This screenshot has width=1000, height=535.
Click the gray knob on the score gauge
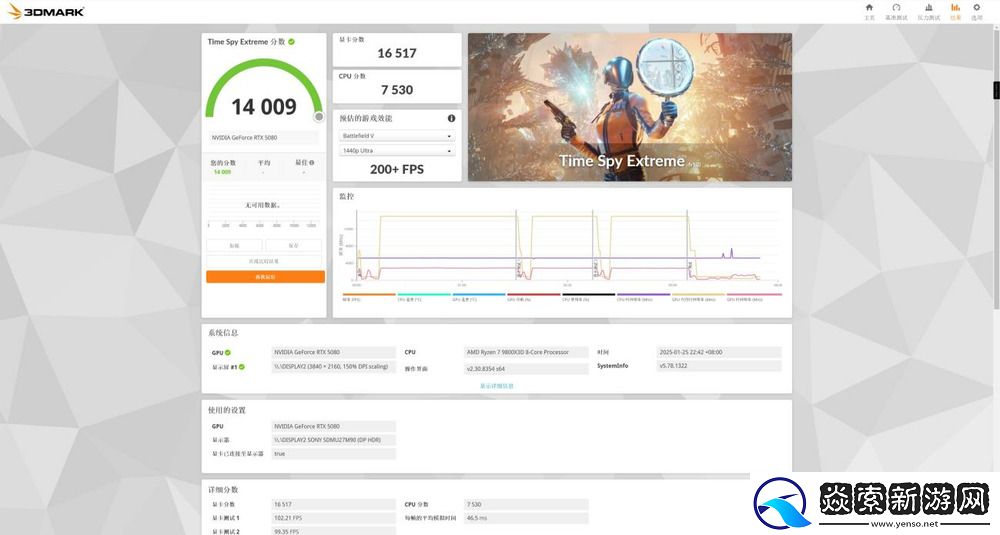pyautogui.click(x=318, y=116)
